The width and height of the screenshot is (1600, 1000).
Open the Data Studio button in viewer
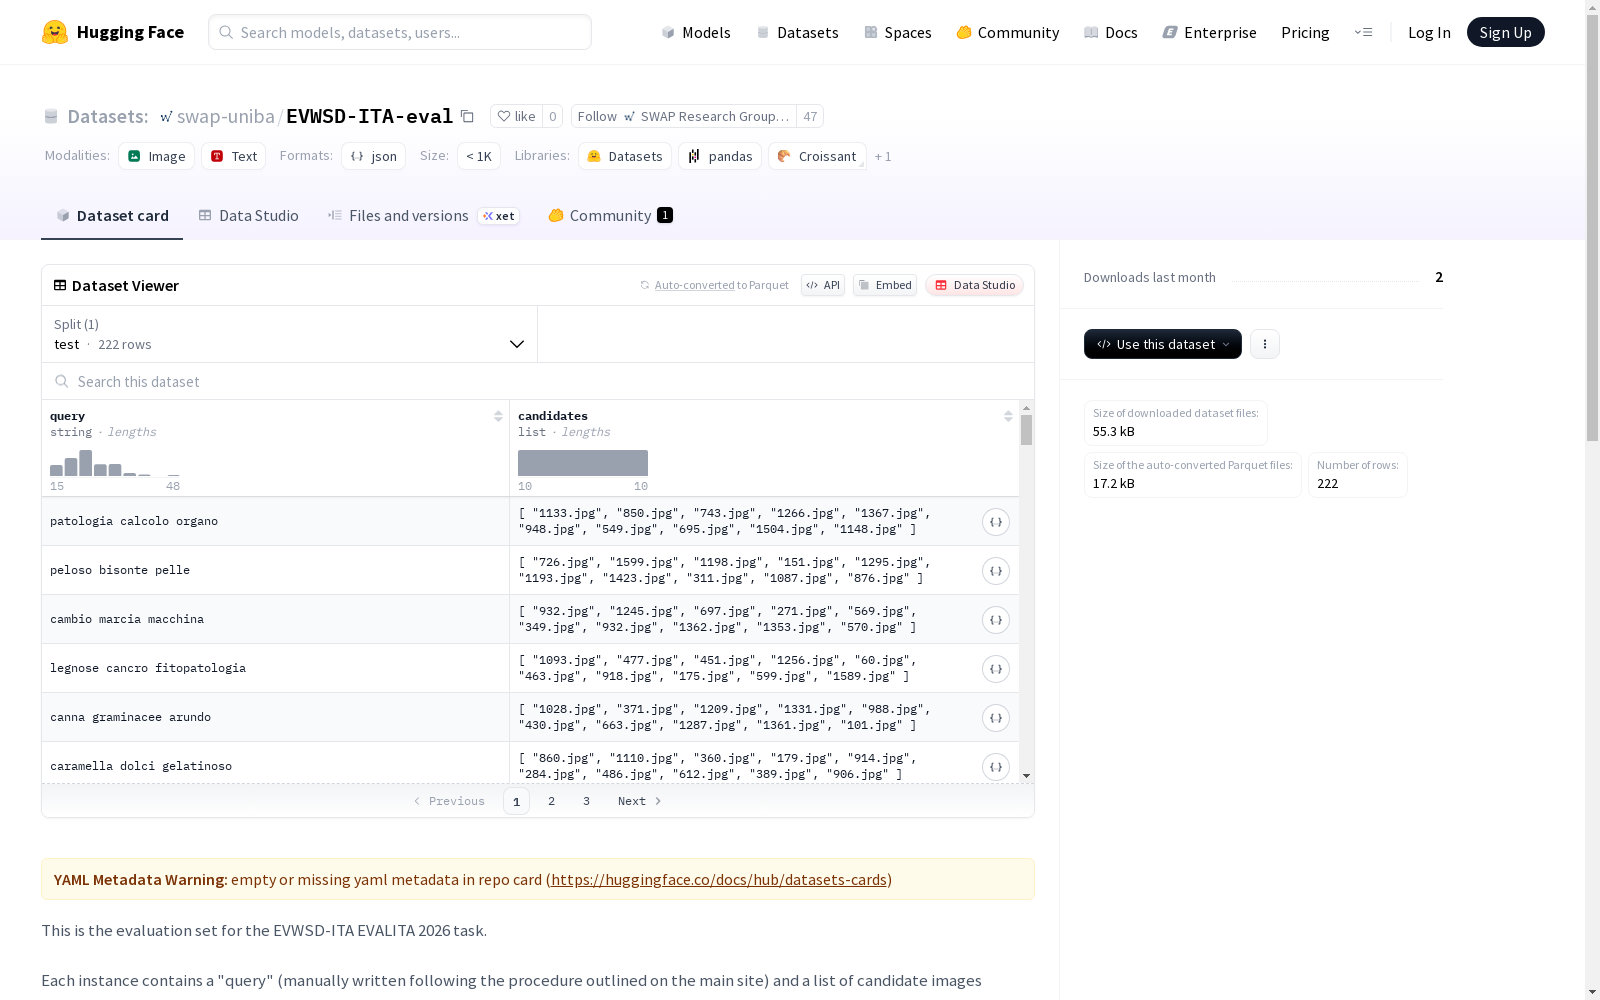point(974,285)
